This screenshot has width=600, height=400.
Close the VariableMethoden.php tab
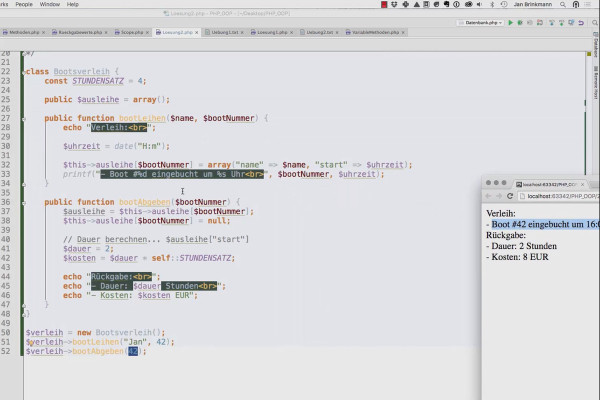click(x=403, y=33)
